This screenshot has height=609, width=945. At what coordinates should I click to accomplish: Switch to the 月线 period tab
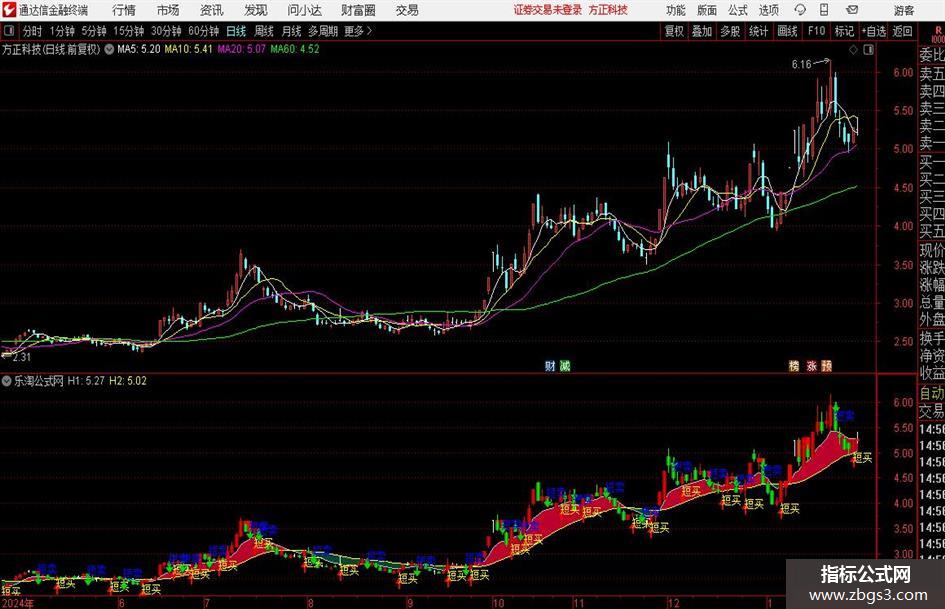[291, 31]
